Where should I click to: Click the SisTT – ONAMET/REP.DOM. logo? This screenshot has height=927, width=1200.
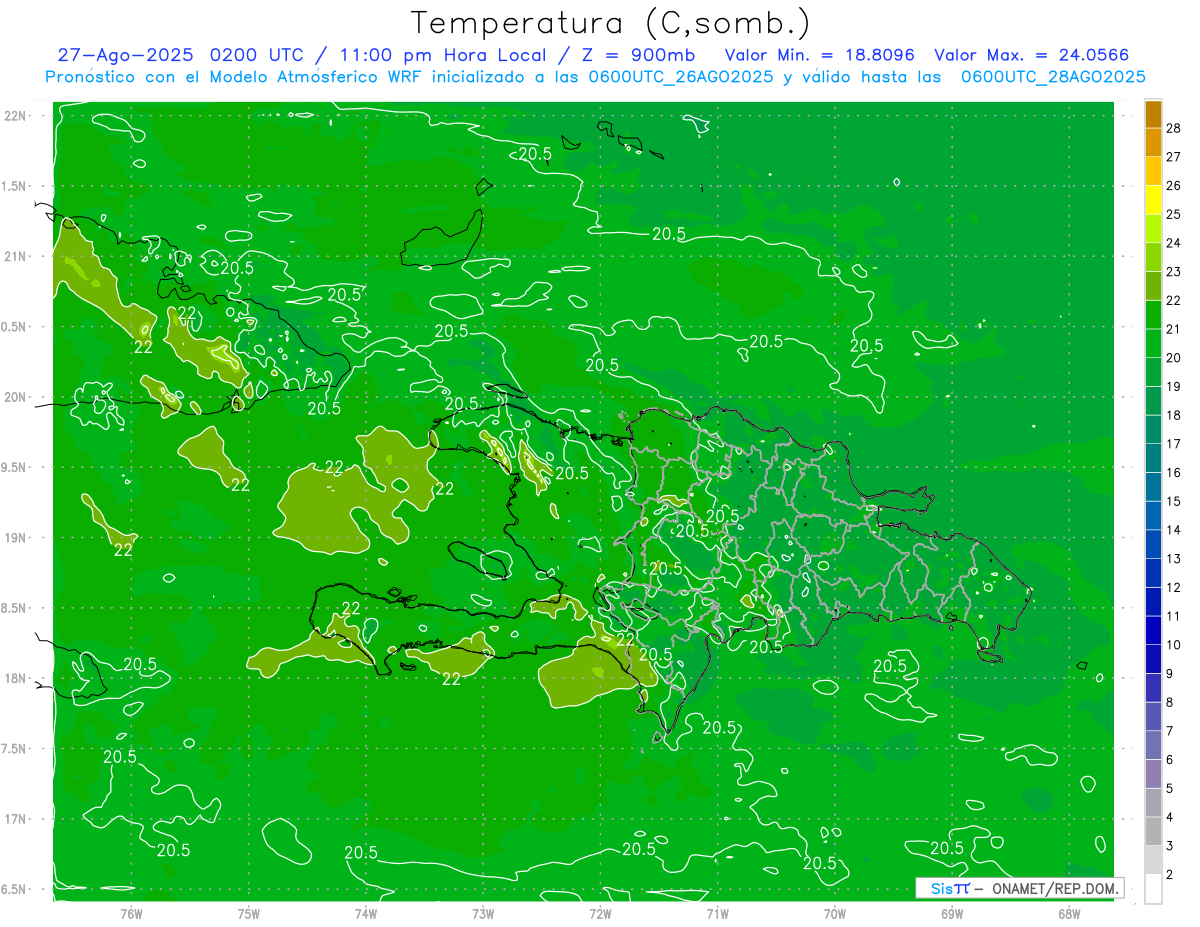pos(1019,888)
